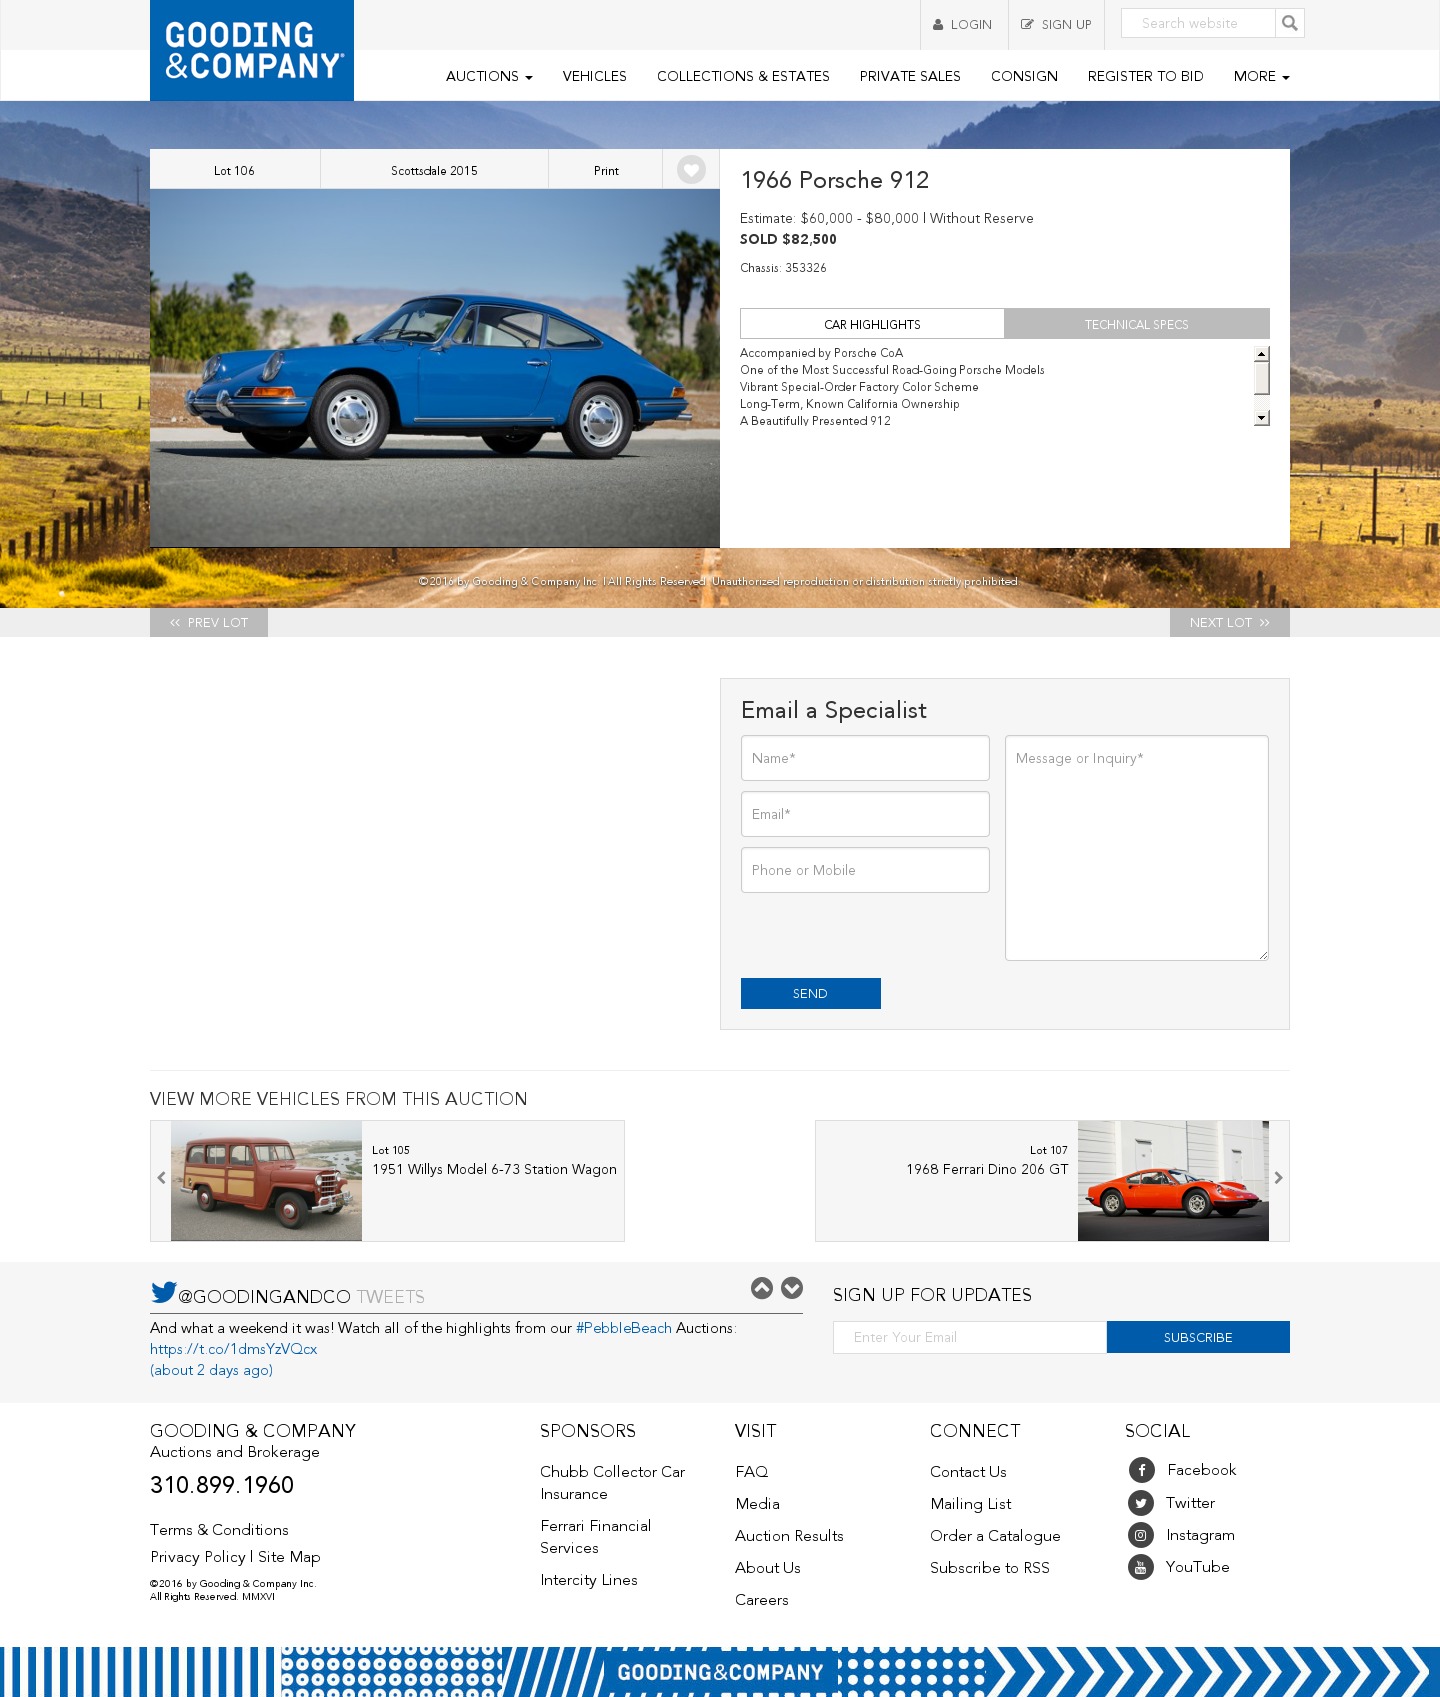Image resolution: width=1440 pixels, height=1697 pixels.
Task: Open Contact Us link
Action: (968, 1472)
